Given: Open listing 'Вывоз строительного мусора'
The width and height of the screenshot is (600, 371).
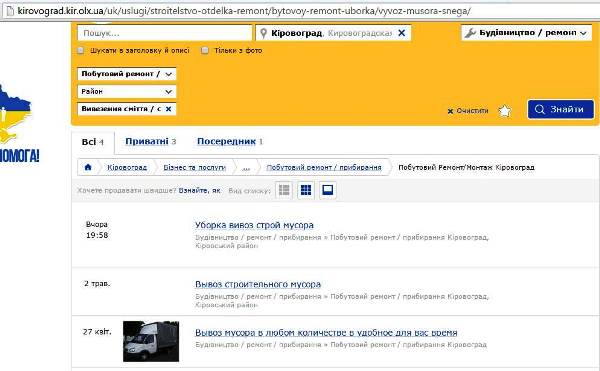Looking at the screenshot, I should pos(258,284).
